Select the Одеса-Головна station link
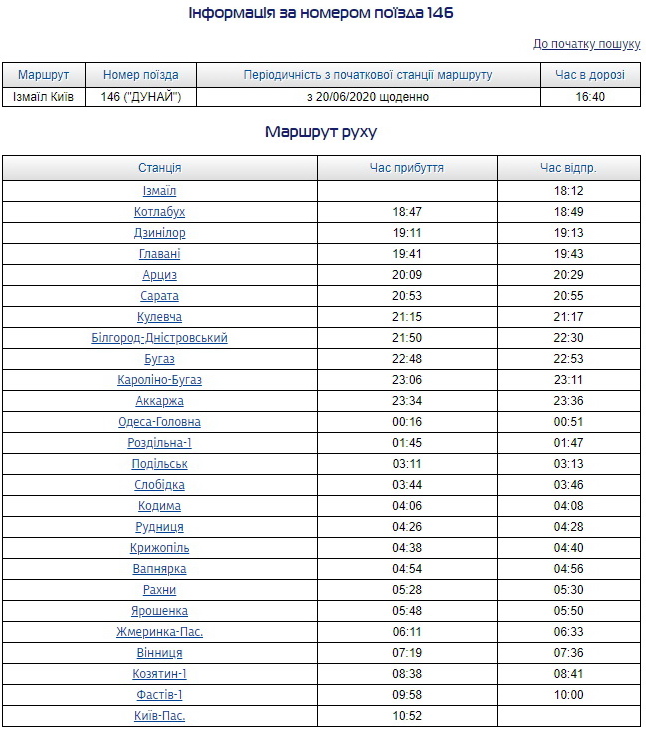This screenshot has height=733, width=646. [x=160, y=422]
